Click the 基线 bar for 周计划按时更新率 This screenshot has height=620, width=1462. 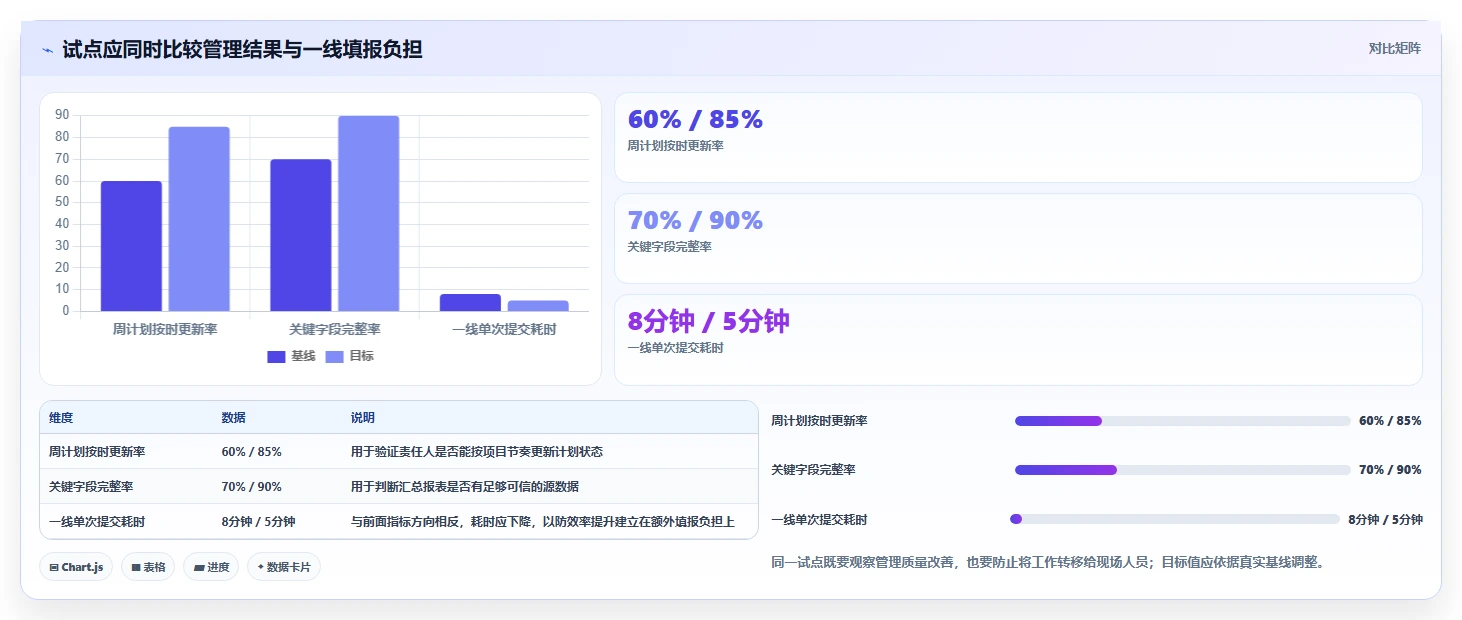pos(131,246)
